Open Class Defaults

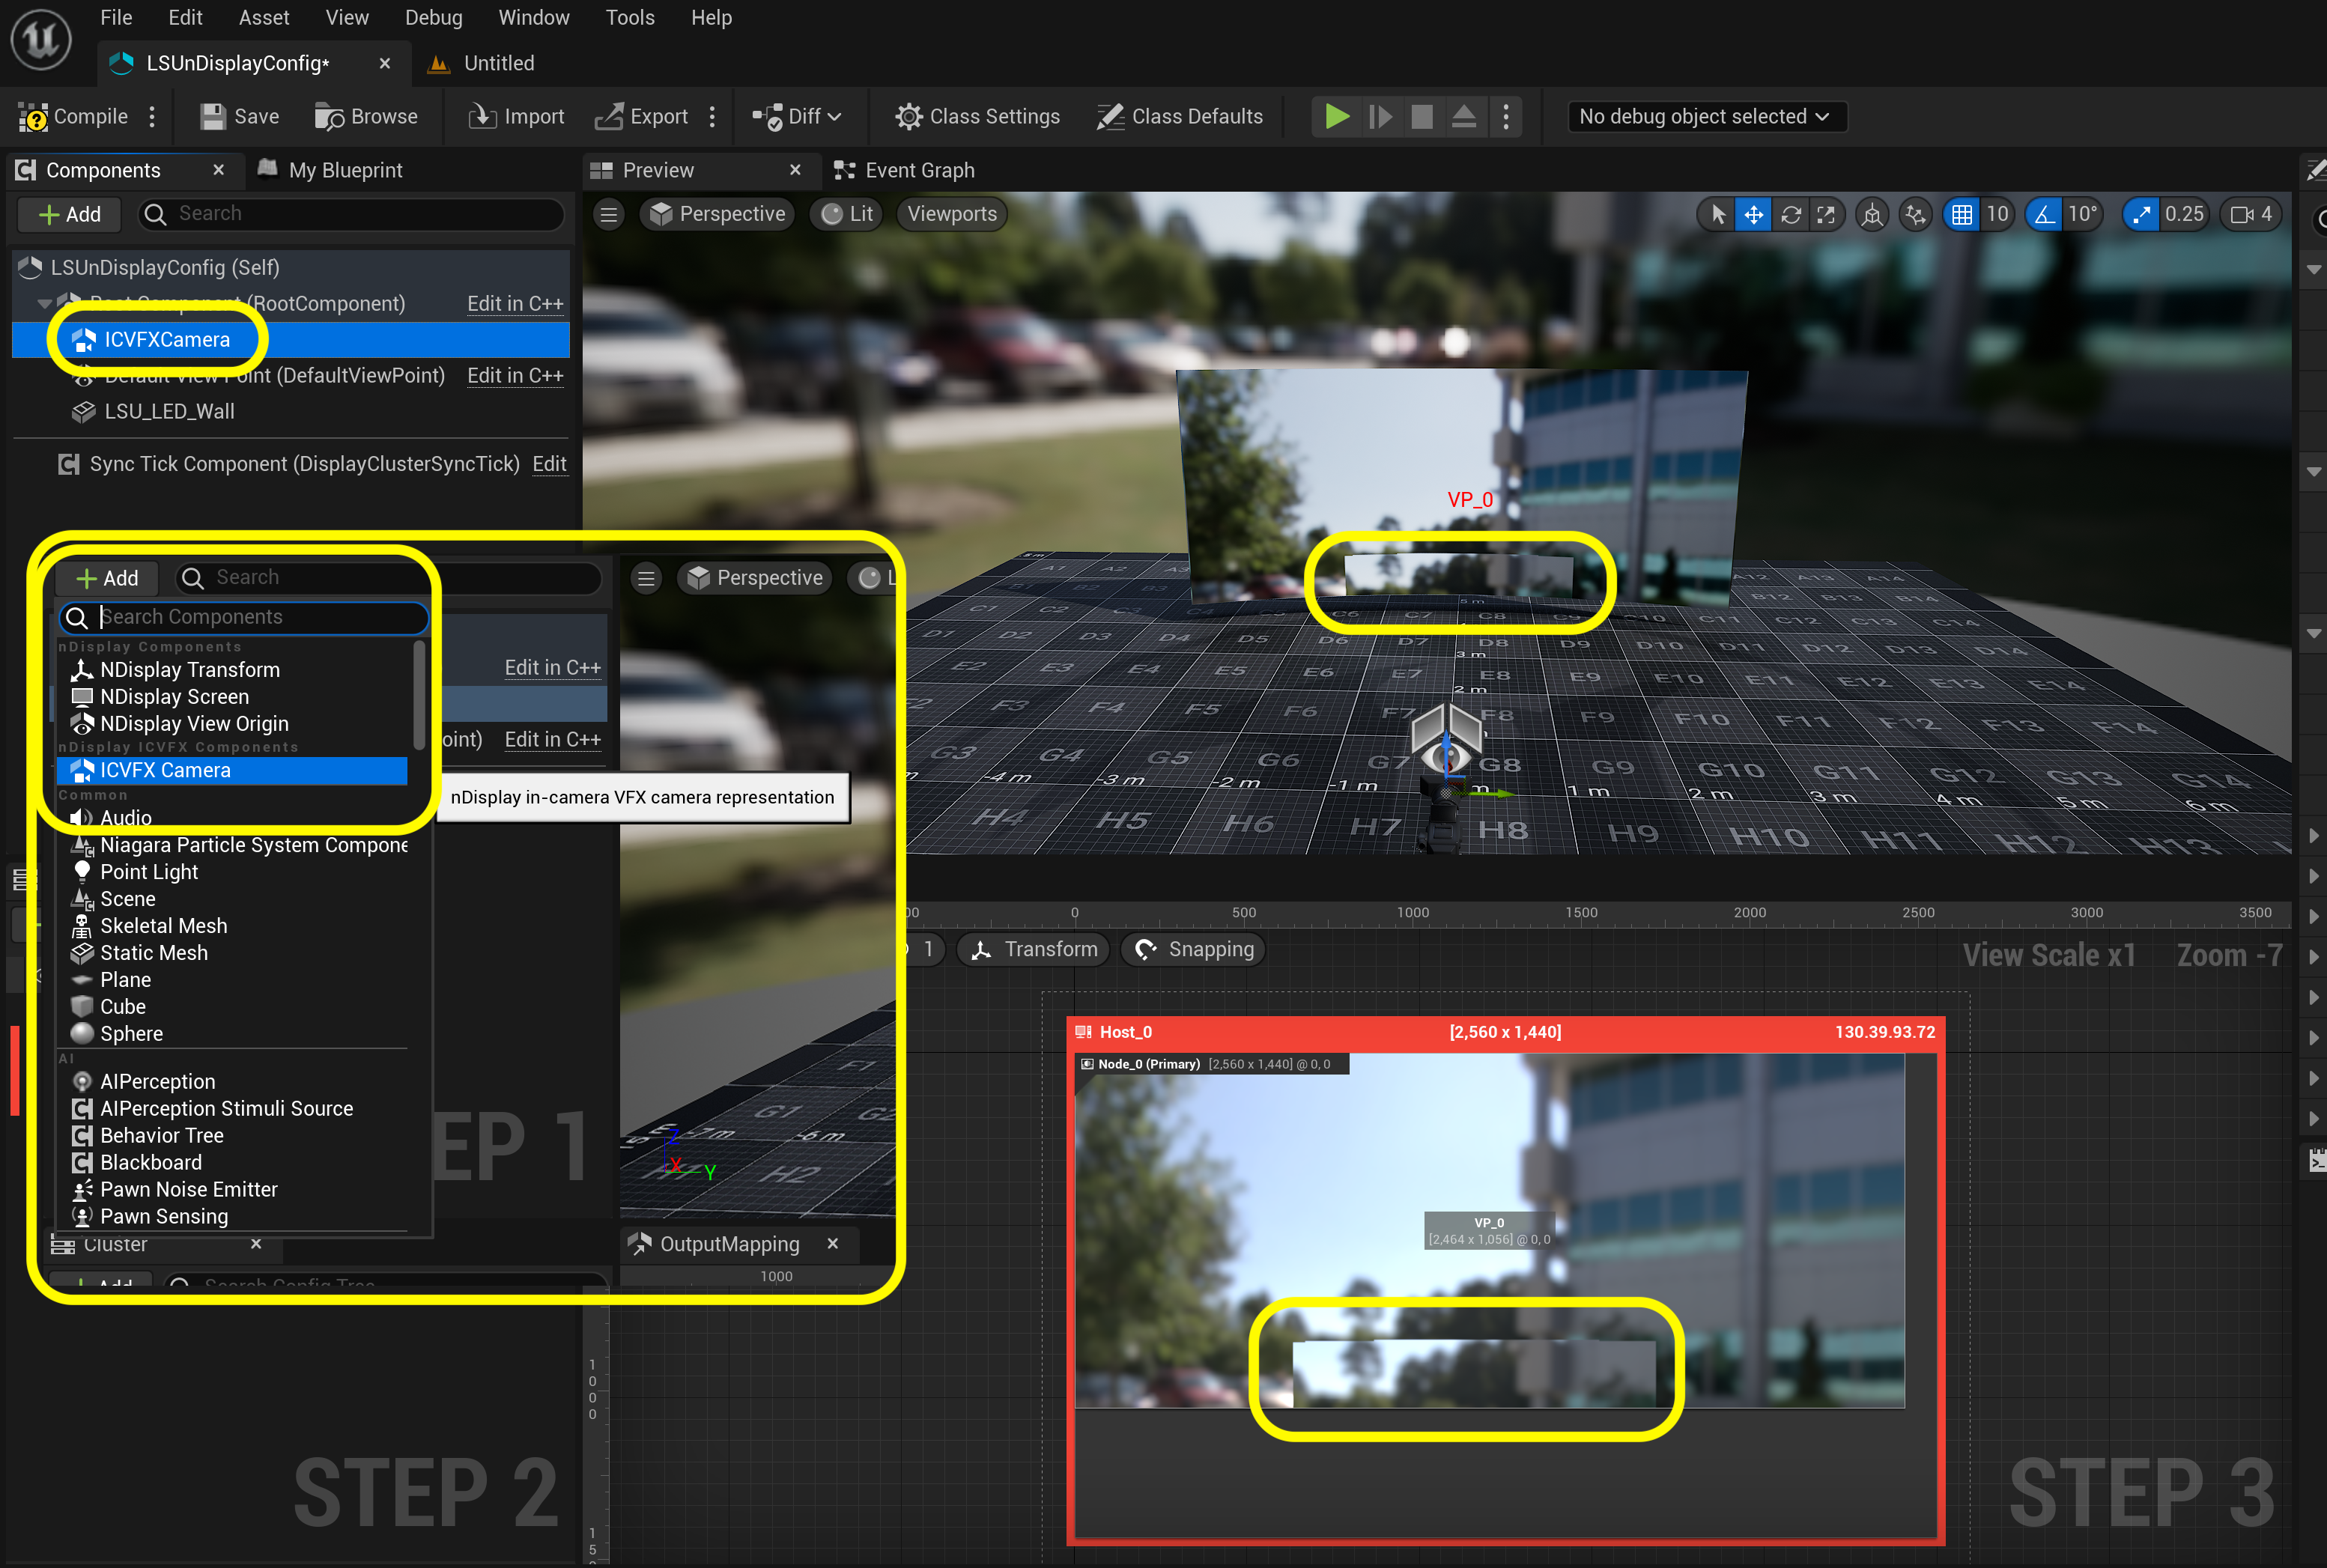tap(1180, 117)
